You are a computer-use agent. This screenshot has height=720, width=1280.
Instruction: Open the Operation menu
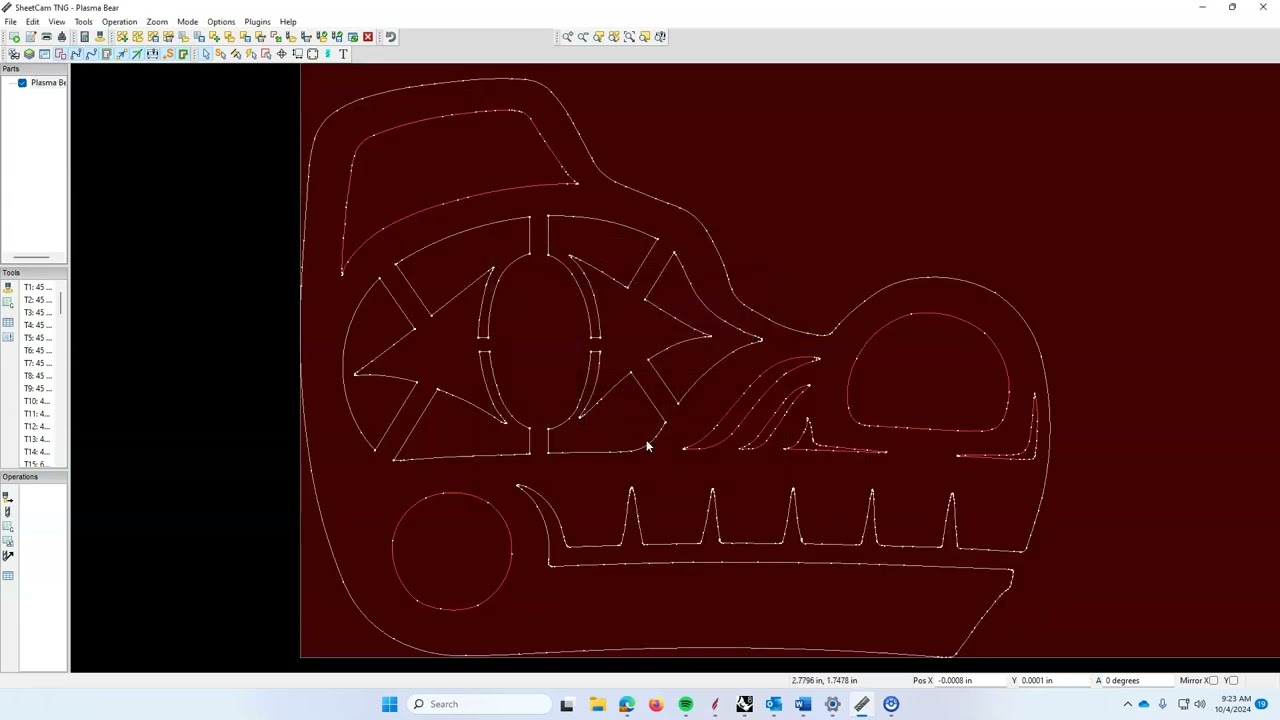[119, 21]
